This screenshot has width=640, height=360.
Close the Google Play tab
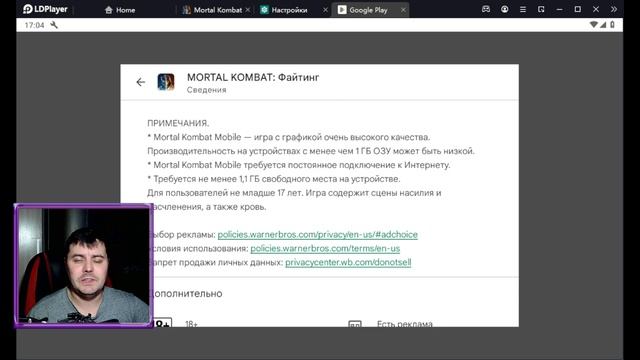(403, 9)
